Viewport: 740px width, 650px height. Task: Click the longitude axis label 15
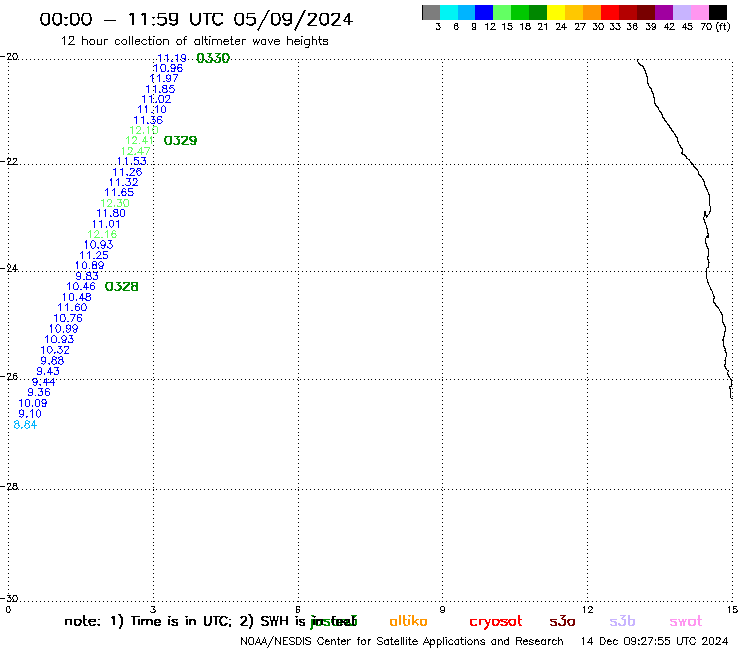coord(732,609)
